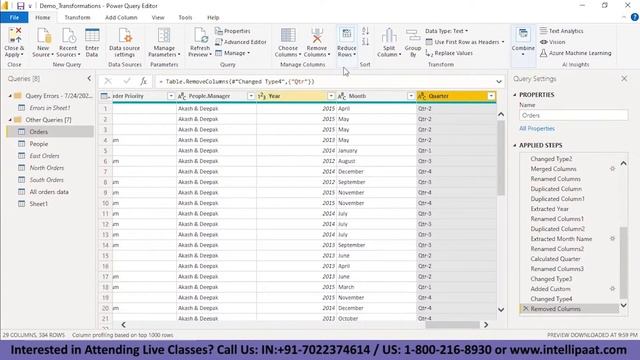Screen dimensions: 640x360
Task: Open the Quarter column filter dropdown
Action: pyautogui.click(x=491, y=96)
